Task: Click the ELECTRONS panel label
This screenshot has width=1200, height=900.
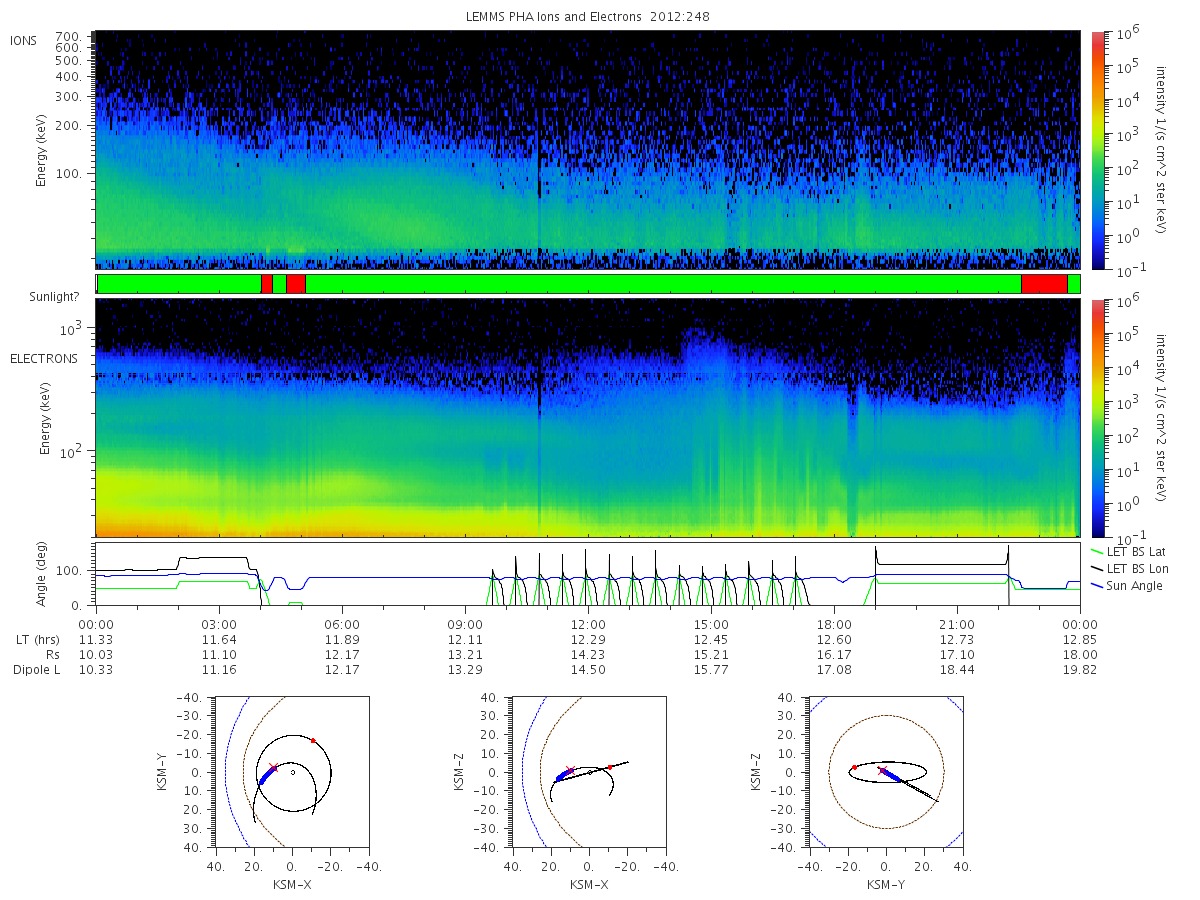Action: (43, 358)
